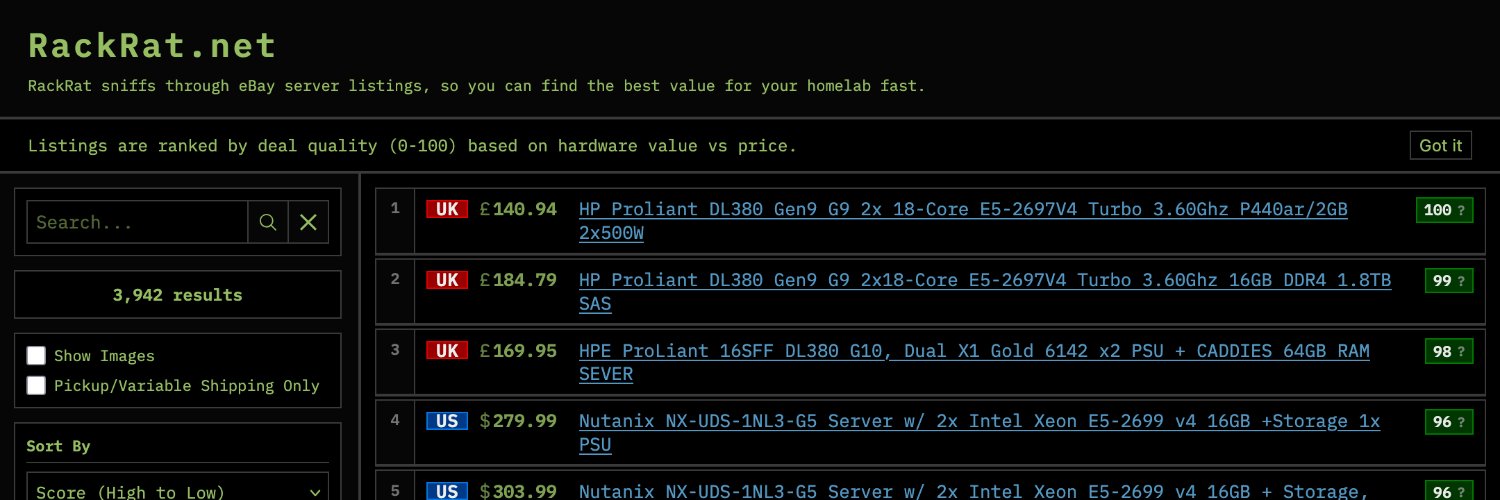Viewport: 1500px width, 500px height.
Task: Click the search magnifier icon
Action: tap(268, 222)
